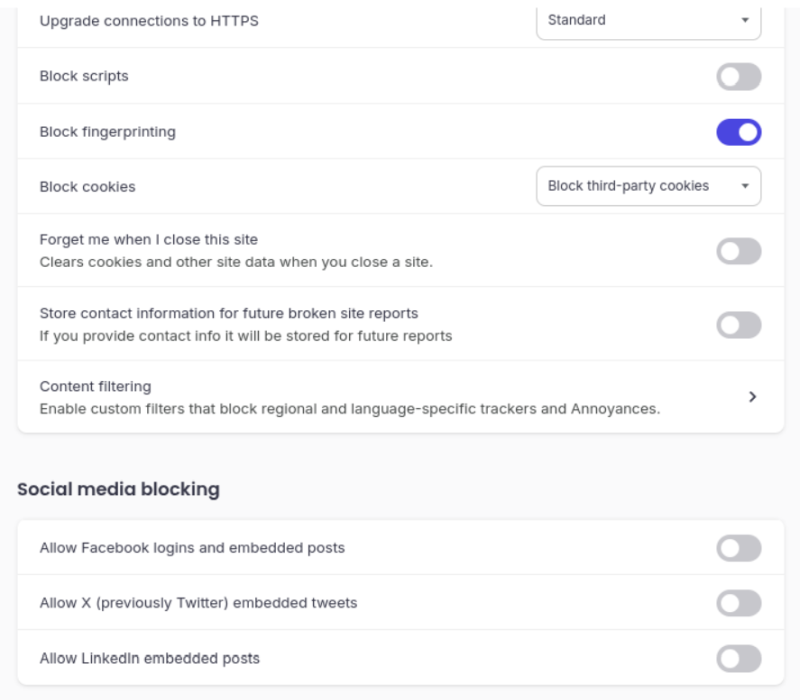
Task: Open the Block cookies dropdown
Action: coord(648,185)
